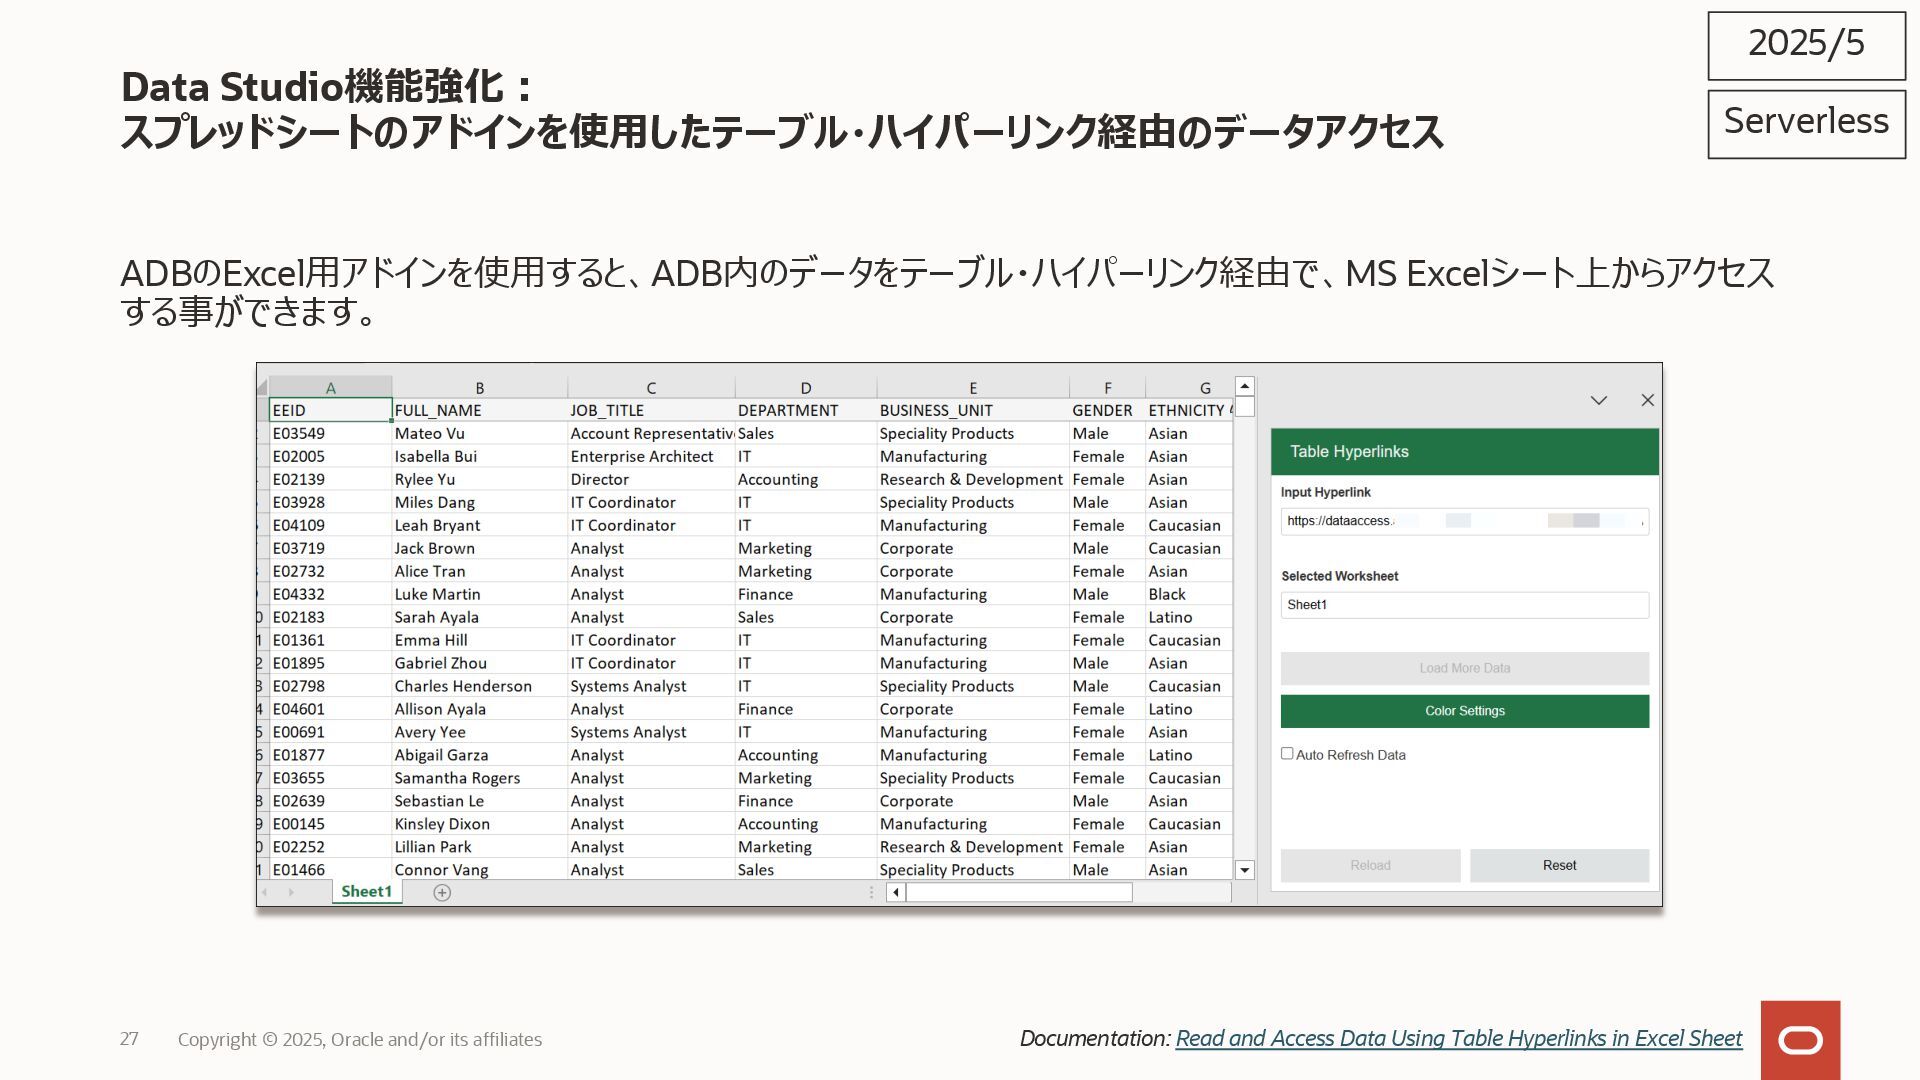Select cell Luke Martin
Screen dimensions: 1920x1080
click(x=479, y=594)
